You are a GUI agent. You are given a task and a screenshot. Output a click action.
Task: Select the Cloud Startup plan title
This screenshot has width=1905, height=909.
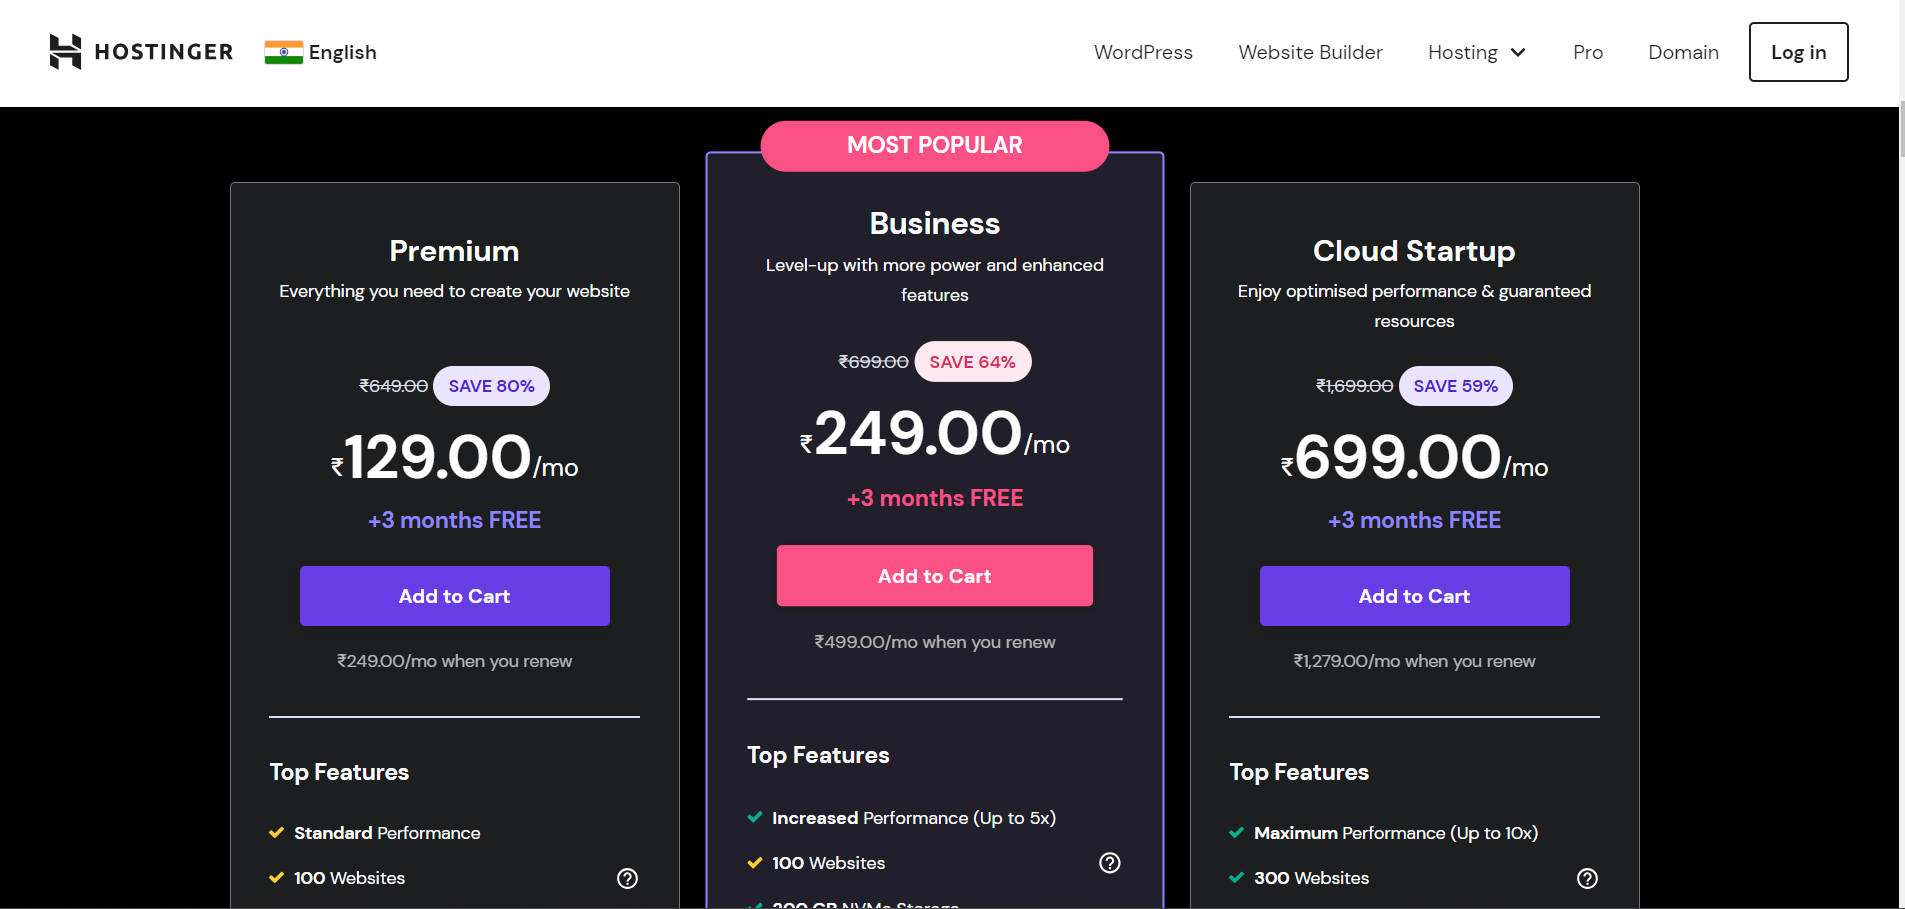point(1414,251)
